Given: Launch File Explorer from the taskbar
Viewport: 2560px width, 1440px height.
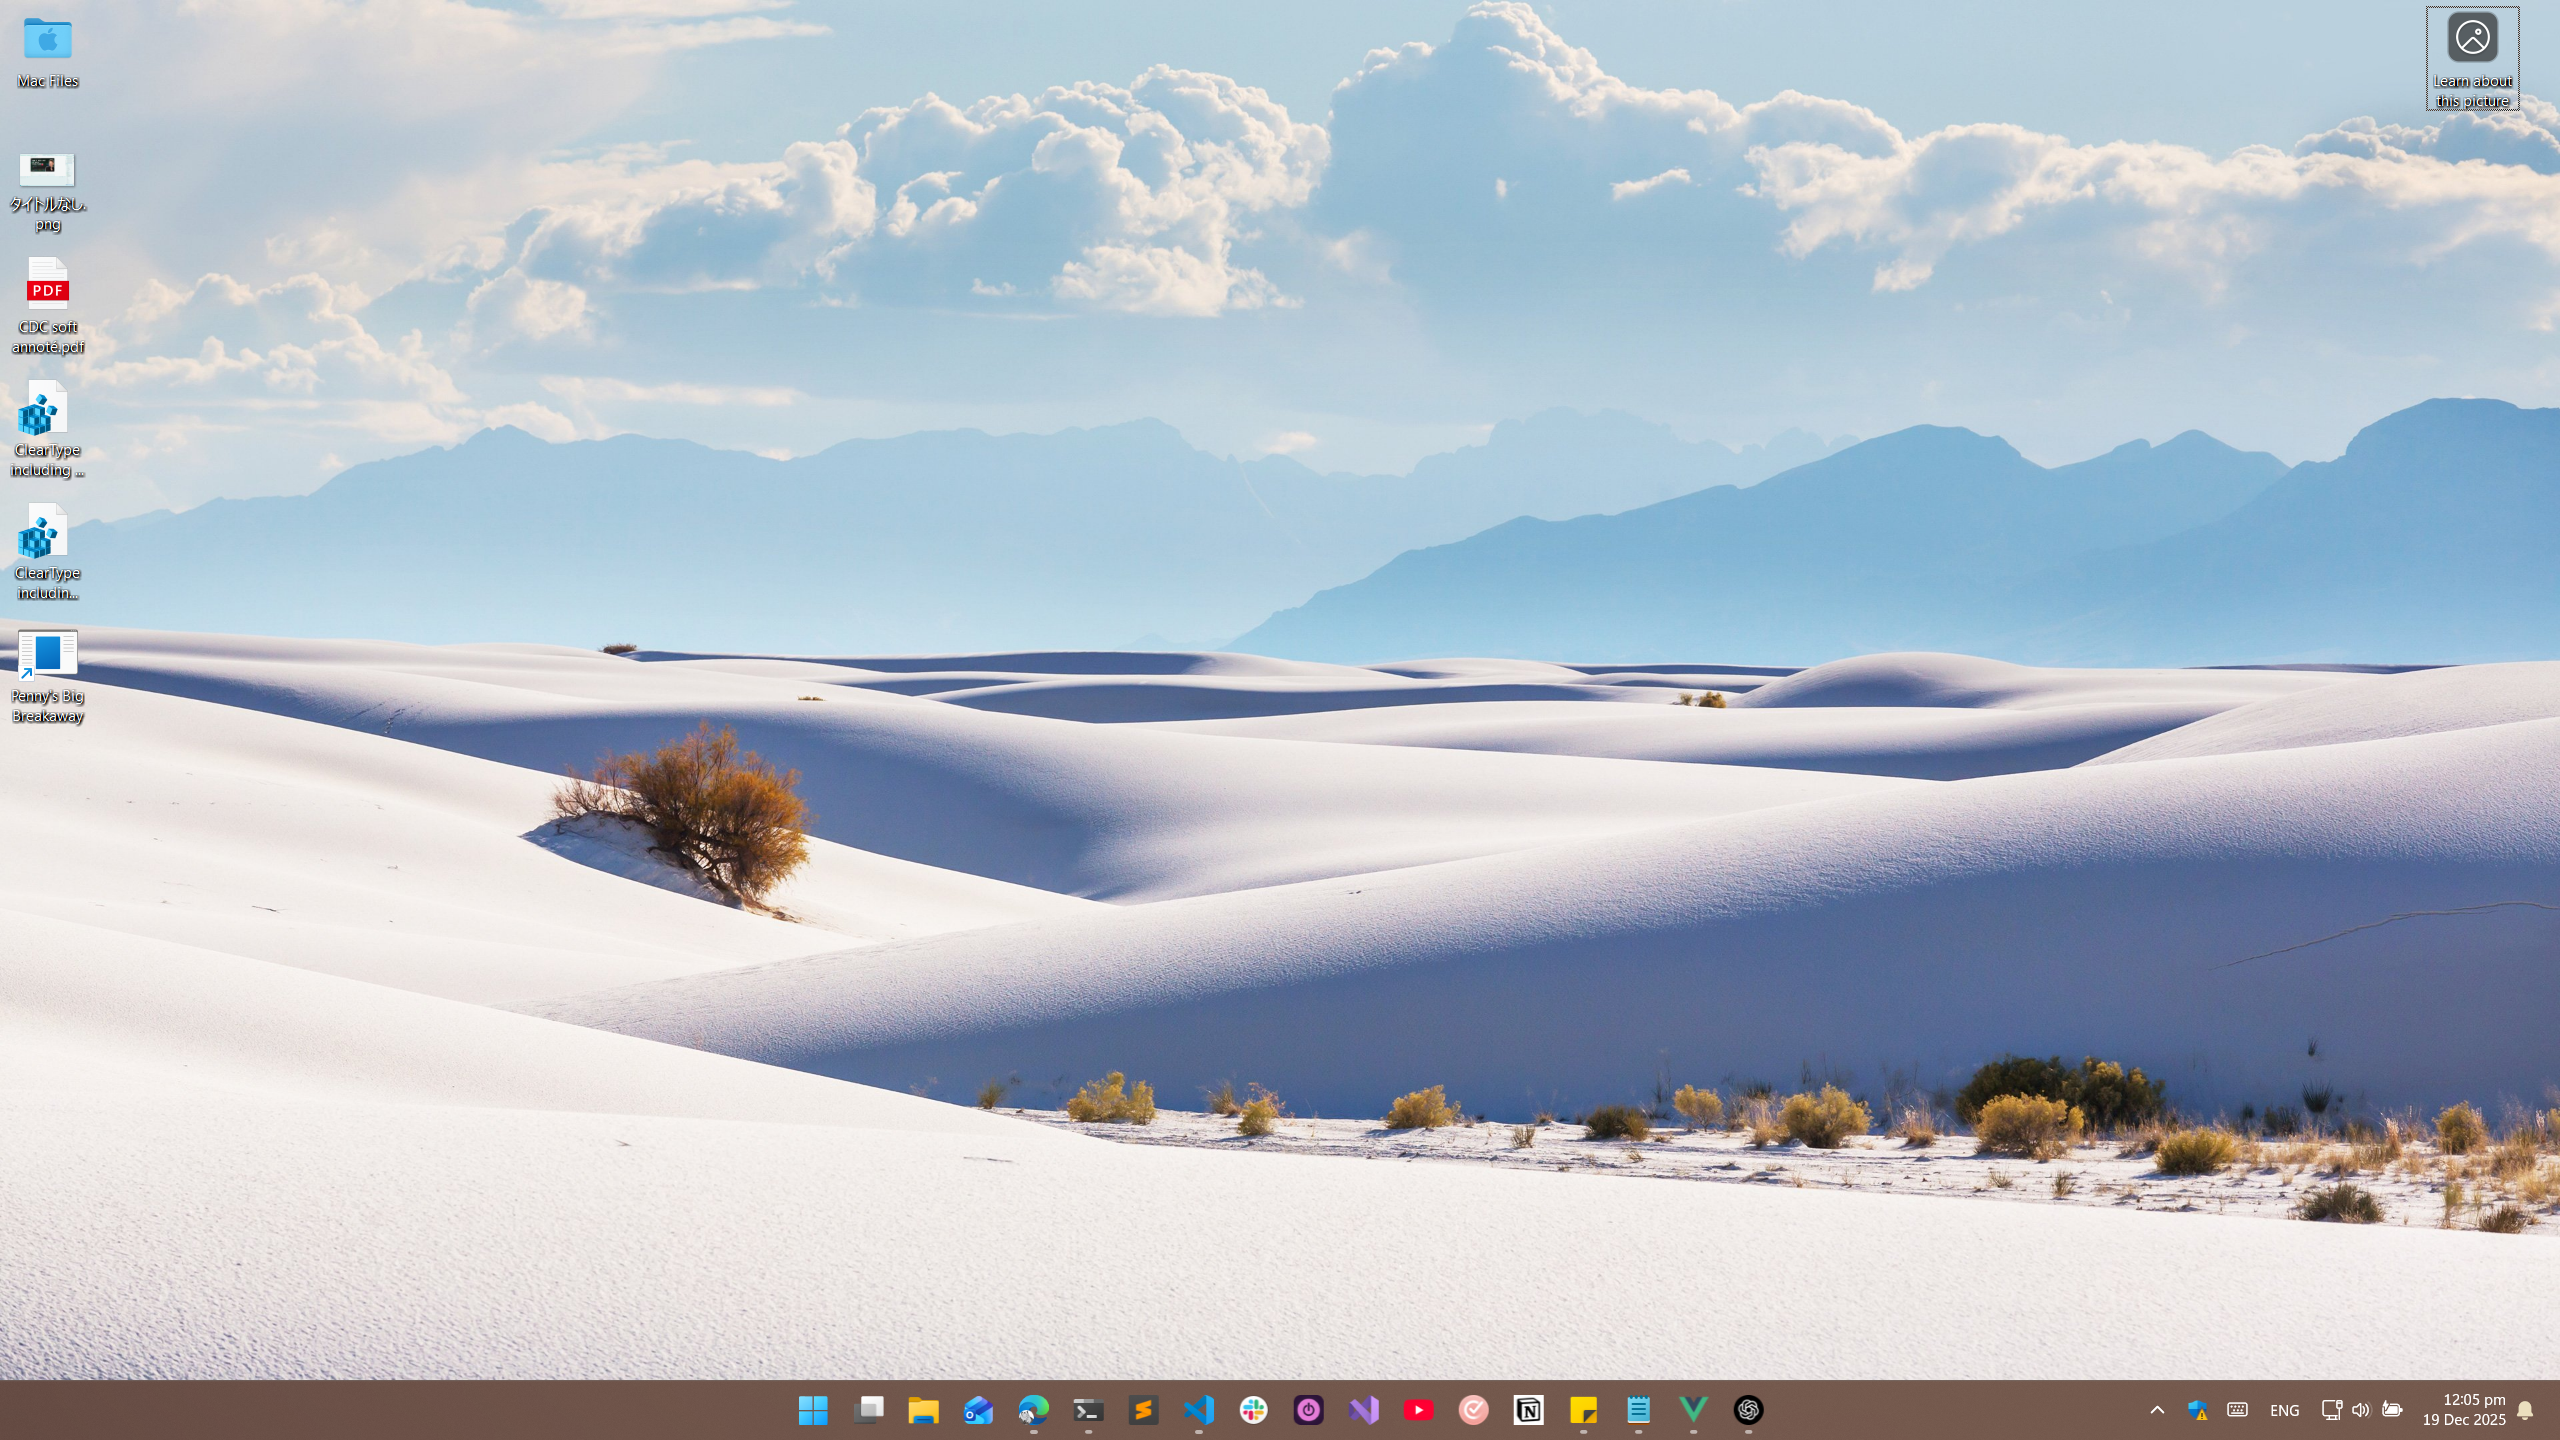Looking at the screenshot, I should click(x=923, y=1410).
